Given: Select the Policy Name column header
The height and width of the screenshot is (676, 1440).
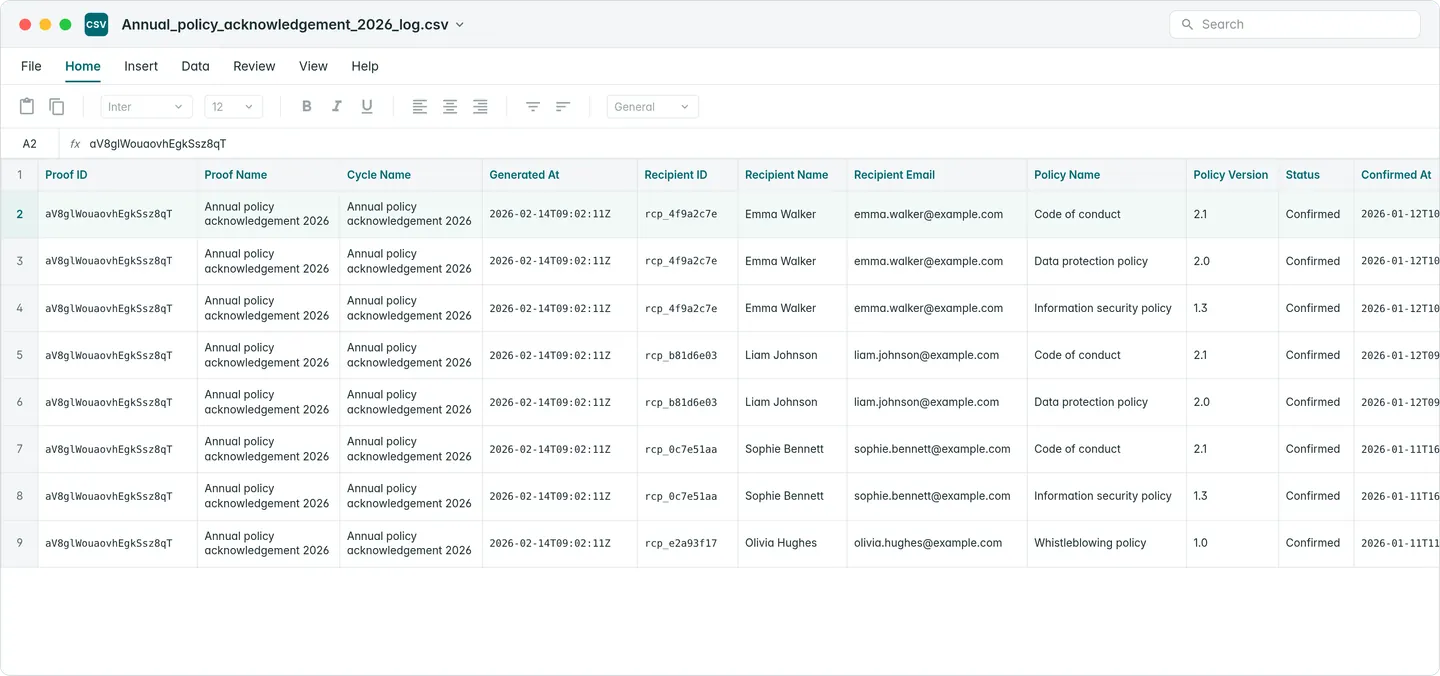Looking at the screenshot, I should point(1107,175).
